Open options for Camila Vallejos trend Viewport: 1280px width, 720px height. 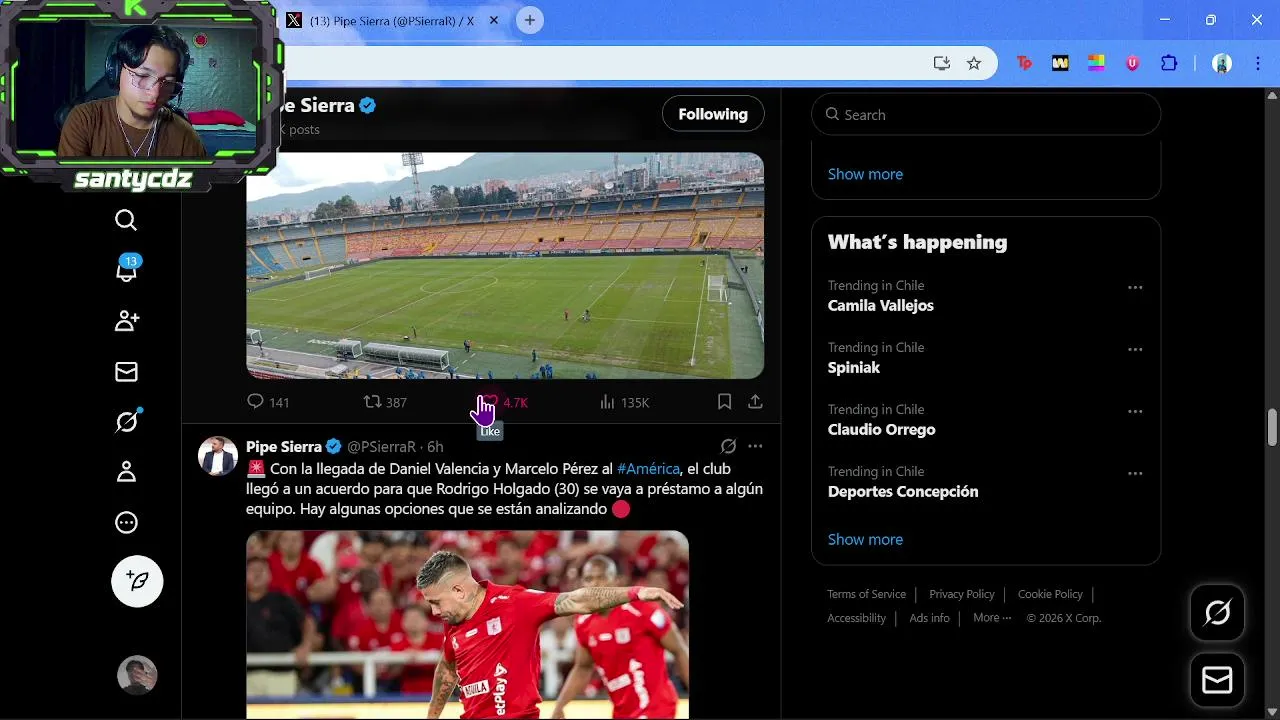[x=1135, y=287]
